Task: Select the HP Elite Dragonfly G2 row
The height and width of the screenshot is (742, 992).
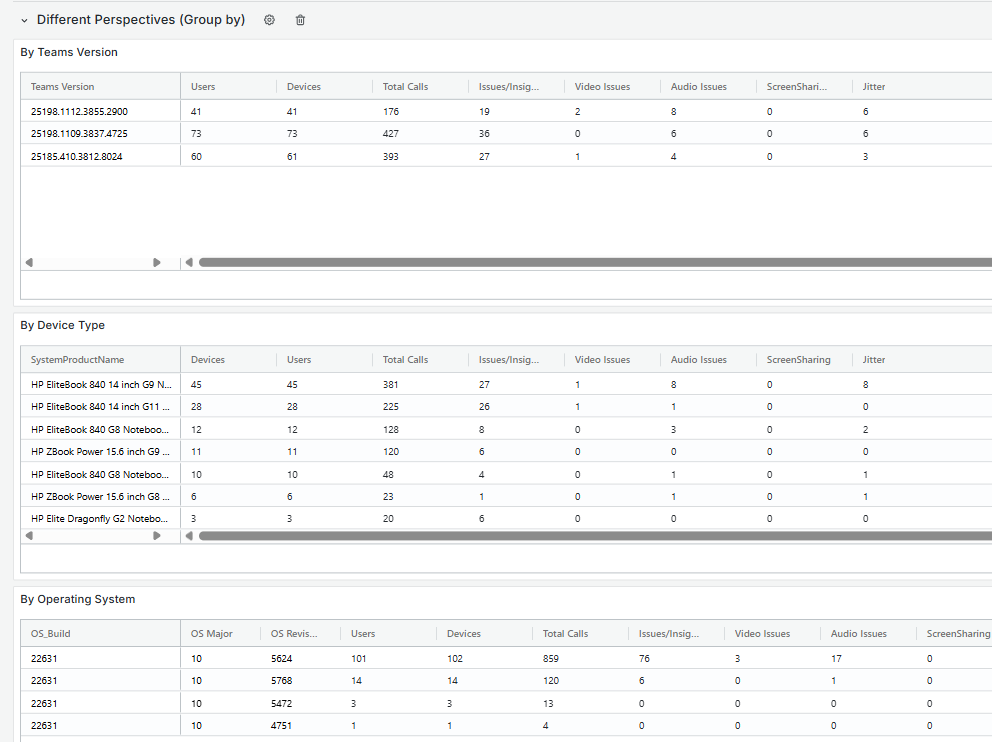Action: click(x=100, y=519)
